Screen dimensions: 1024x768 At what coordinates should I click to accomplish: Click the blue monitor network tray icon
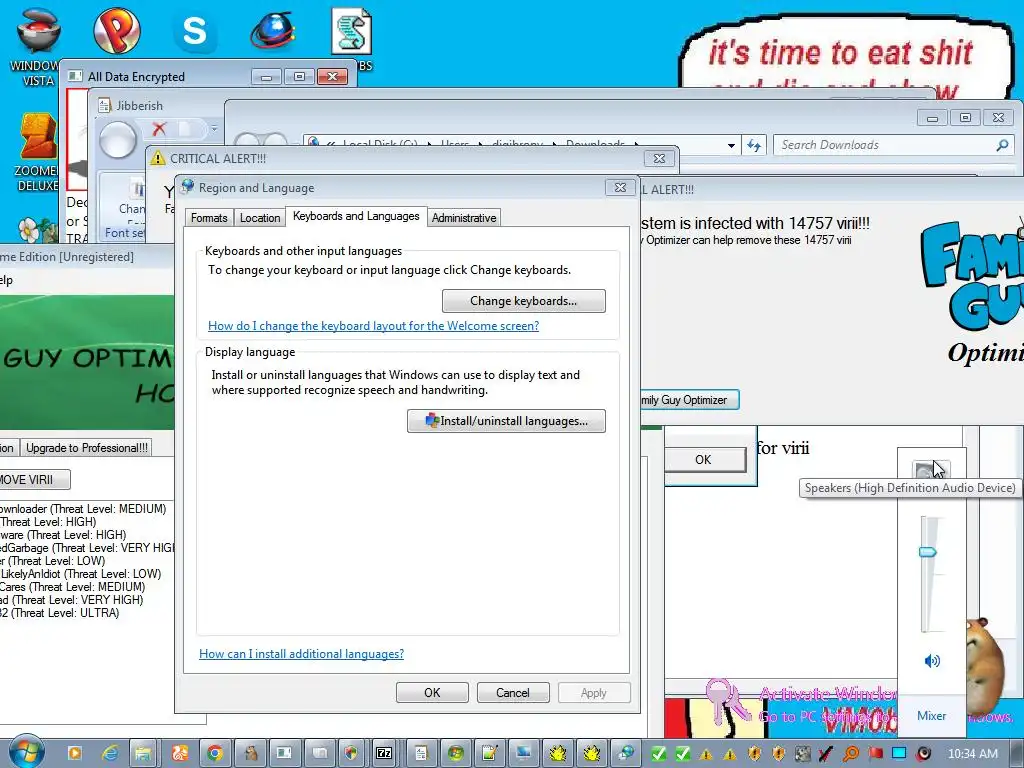pyautogui.click(x=899, y=754)
